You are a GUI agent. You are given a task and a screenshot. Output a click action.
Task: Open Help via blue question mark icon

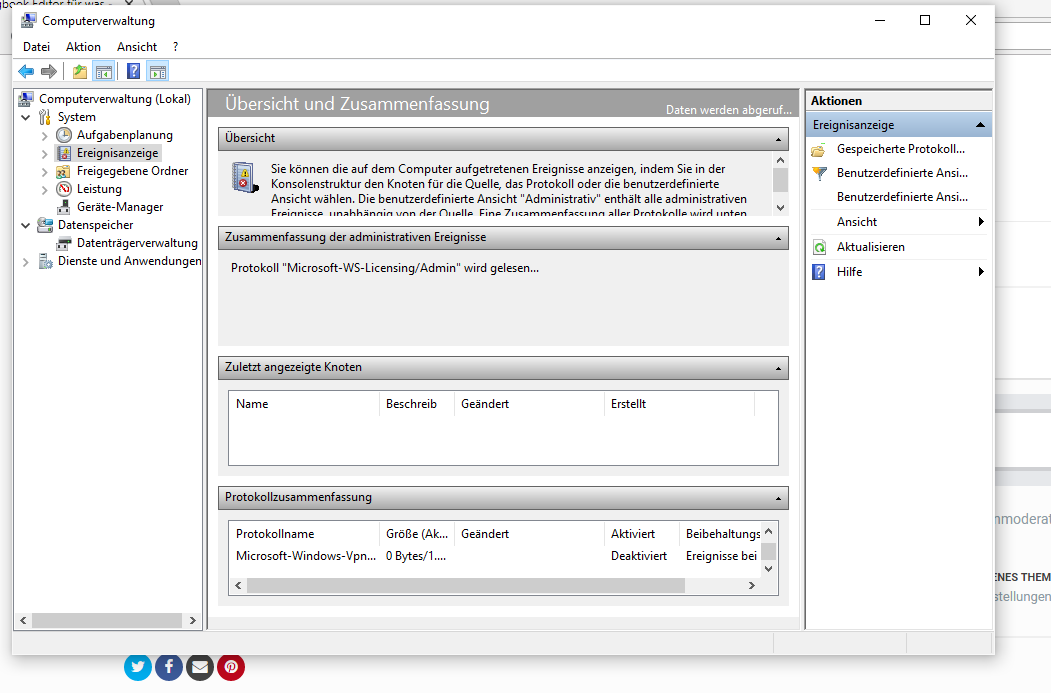[x=133, y=71]
